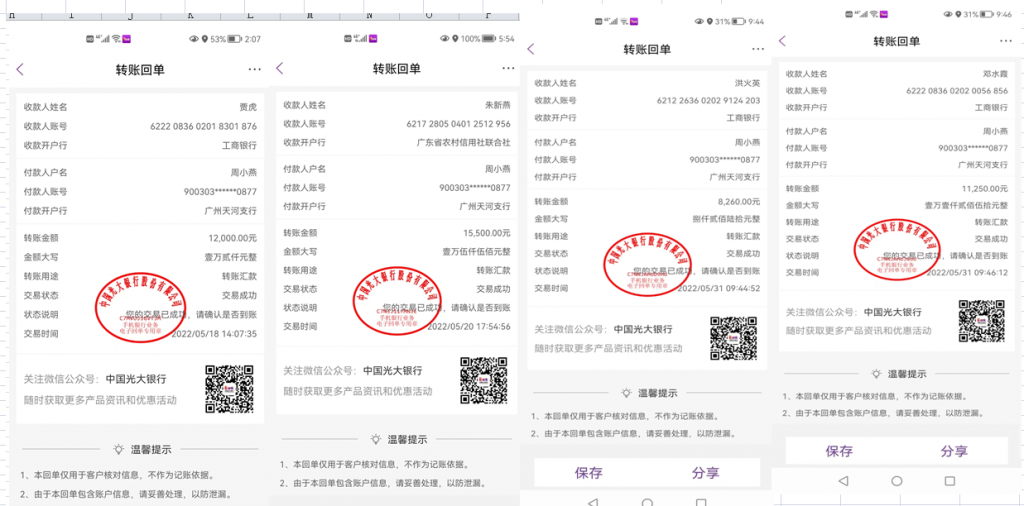Share the 邓水霞 receipt with 分享
The image size is (1024, 506).
[x=954, y=451]
